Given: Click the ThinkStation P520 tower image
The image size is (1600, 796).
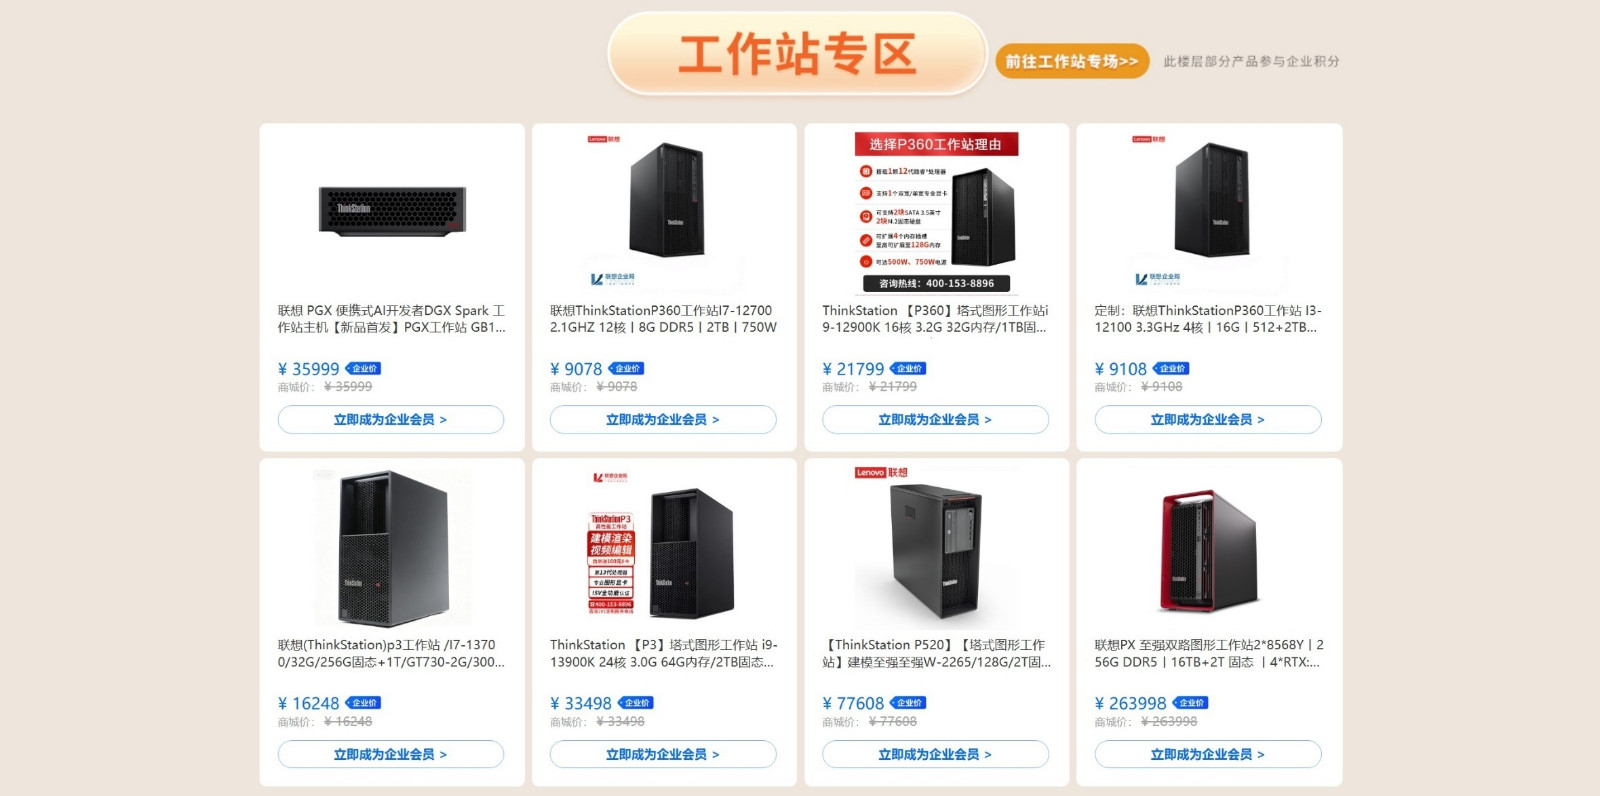Looking at the screenshot, I should (x=936, y=546).
